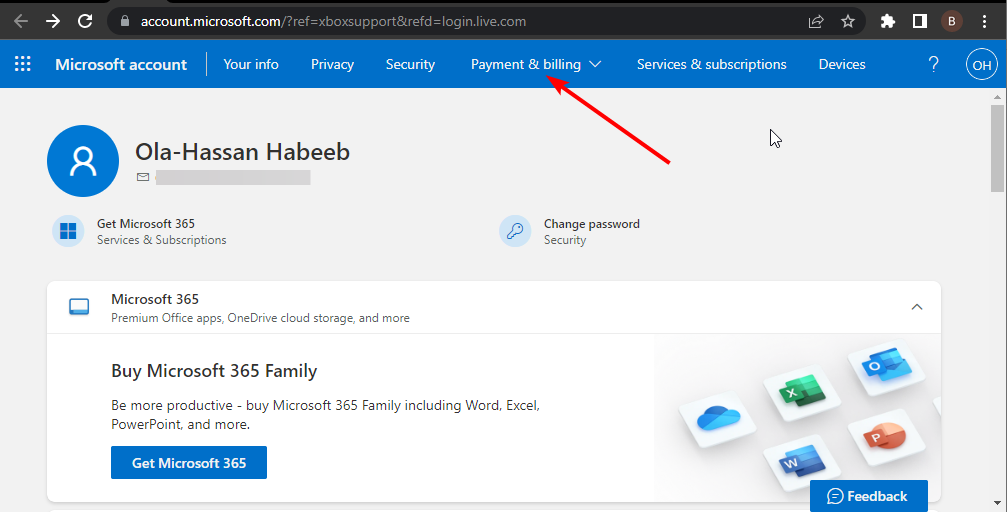This screenshot has width=1007, height=512.
Task: Open the Chrome three-dot menu
Action: pos(985,21)
